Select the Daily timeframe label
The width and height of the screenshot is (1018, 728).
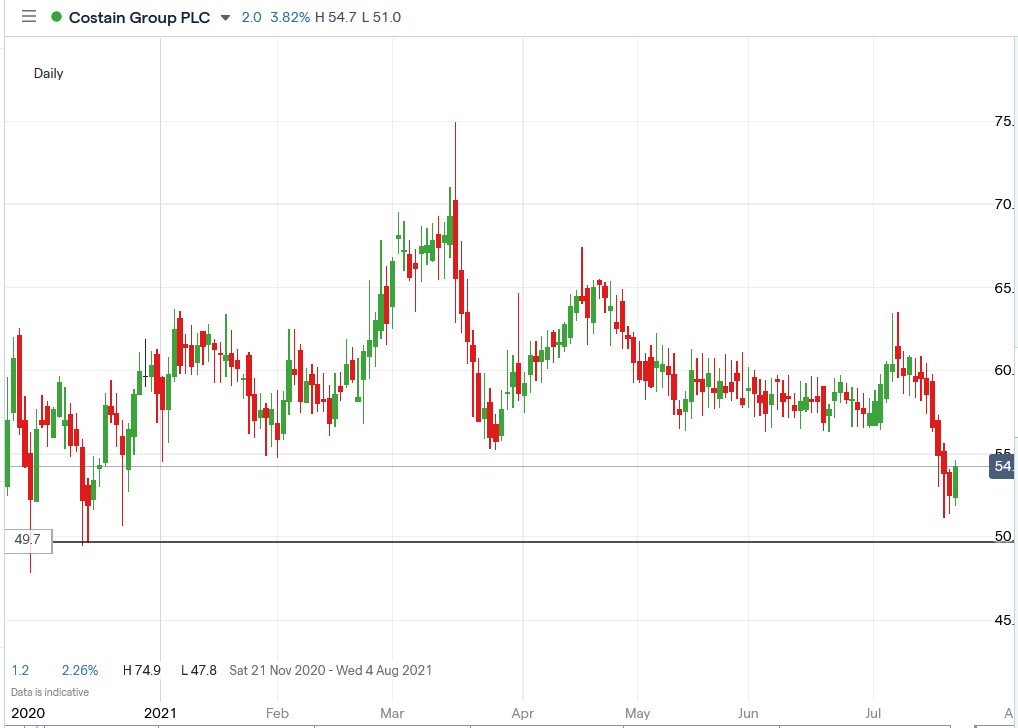(x=47, y=73)
